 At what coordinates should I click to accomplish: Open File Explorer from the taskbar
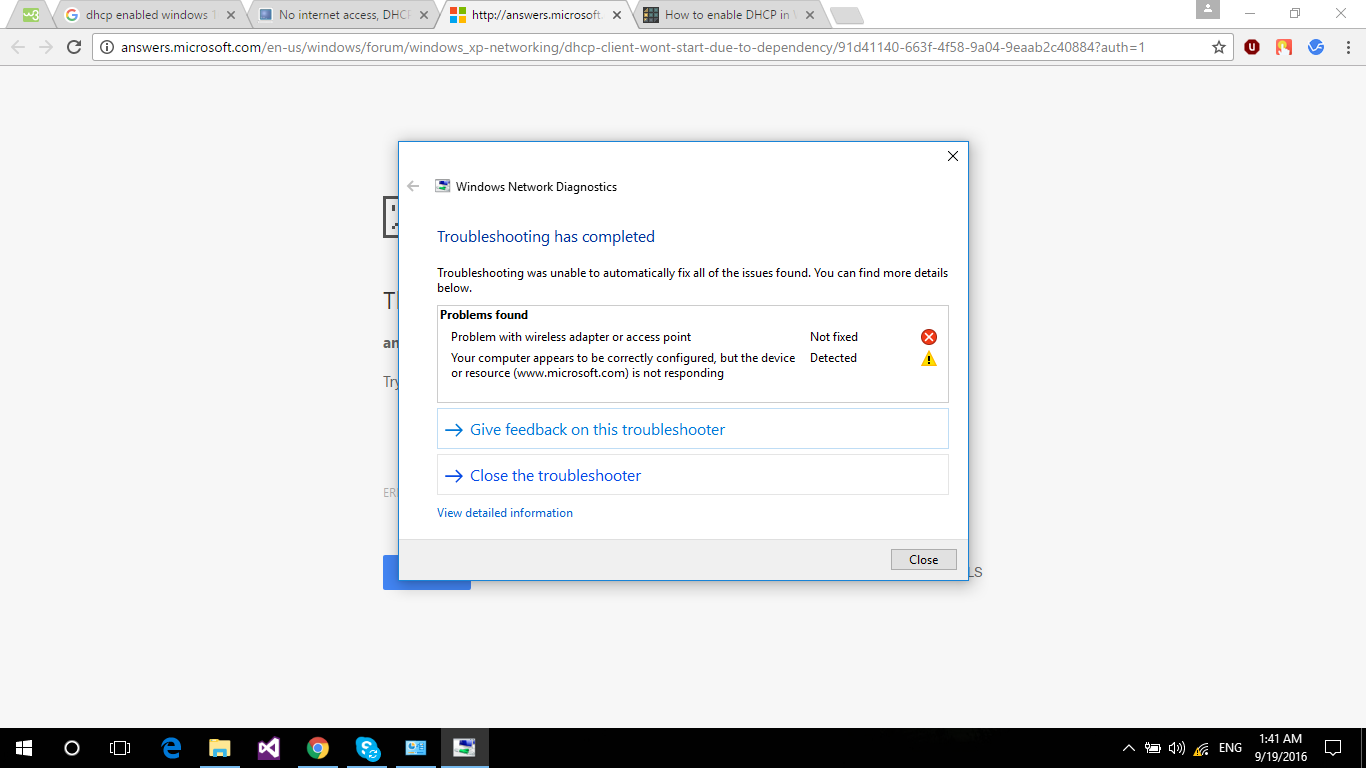[x=220, y=748]
